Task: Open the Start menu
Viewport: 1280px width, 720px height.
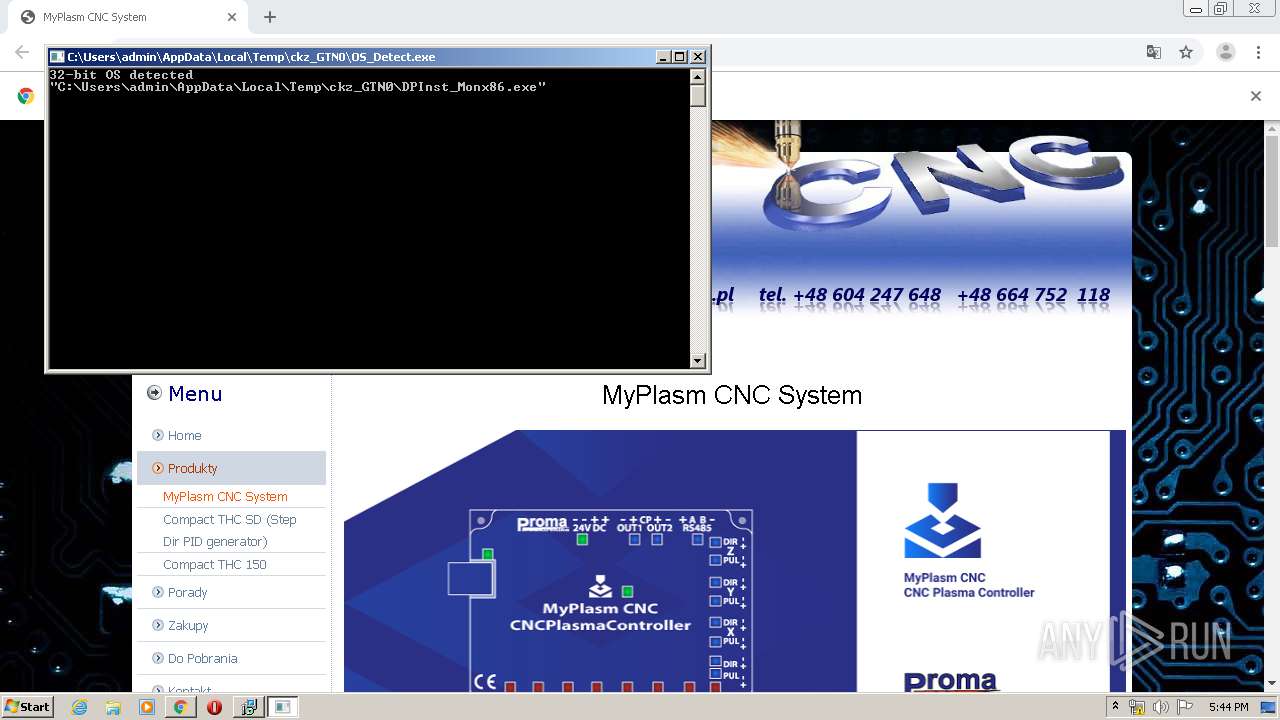Action: coord(27,707)
